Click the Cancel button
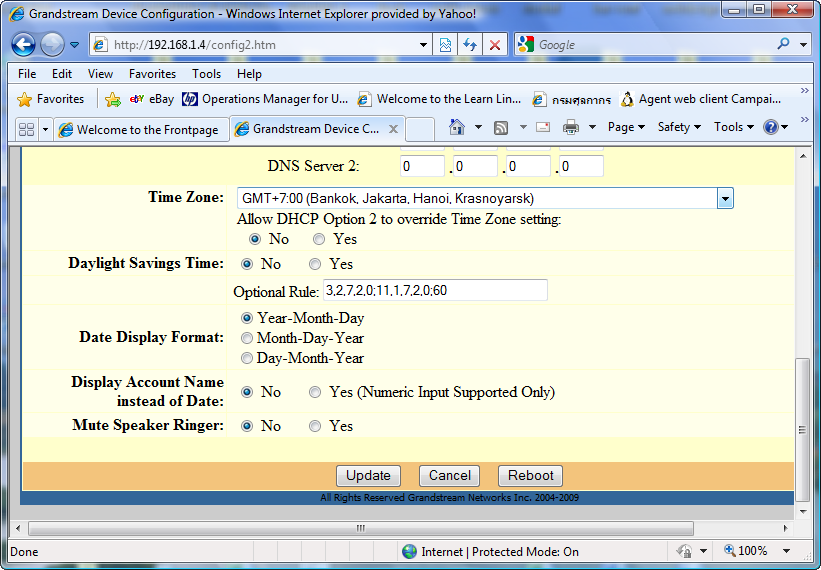This screenshot has height=570, width=821. [449, 476]
